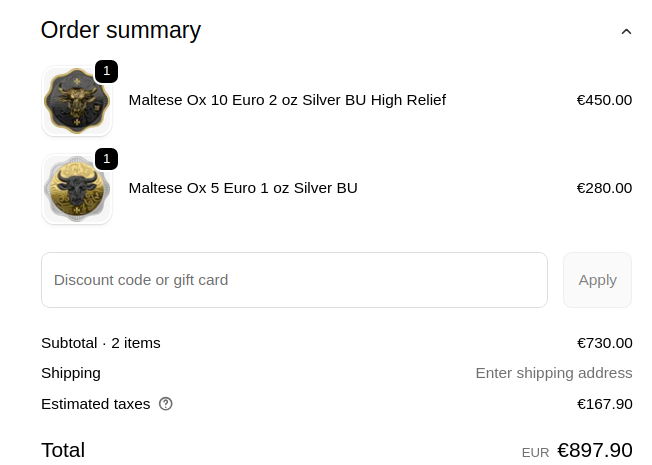652x465 pixels.
Task: Click the €450.00 item price
Action: click(x=604, y=100)
